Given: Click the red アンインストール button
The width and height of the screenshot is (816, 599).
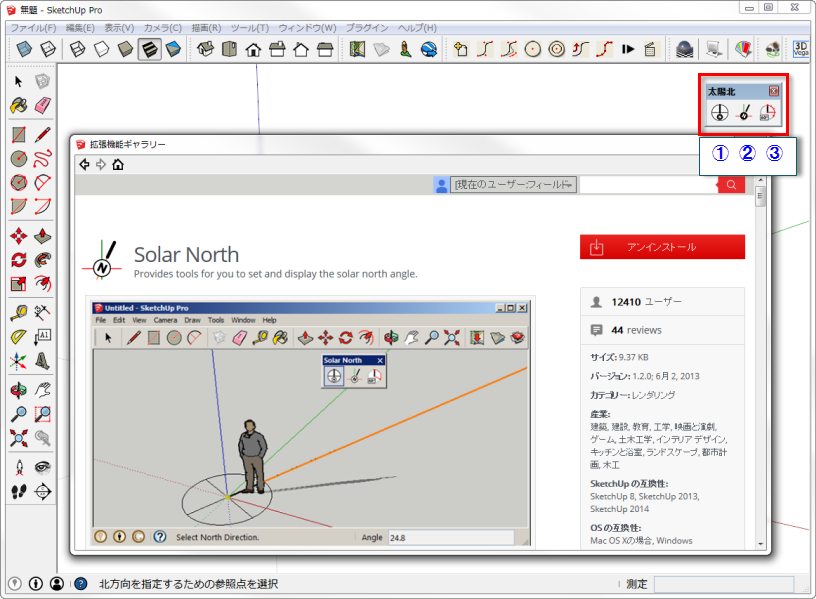Looking at the screenshot, I should (x=662, y=247).
